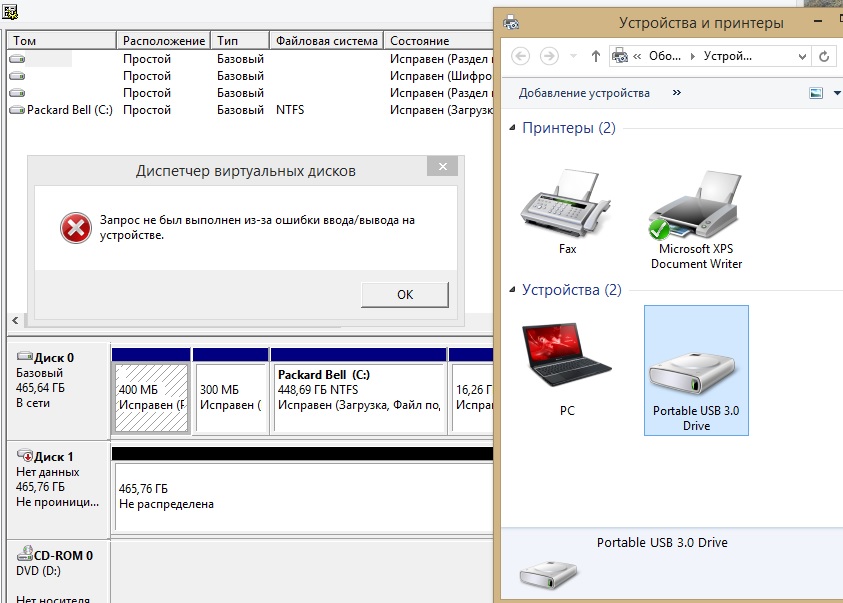Screen dimensions: 843x603
Task: Click the forward arrow in Devices and Printers
Action: point(549,56)
